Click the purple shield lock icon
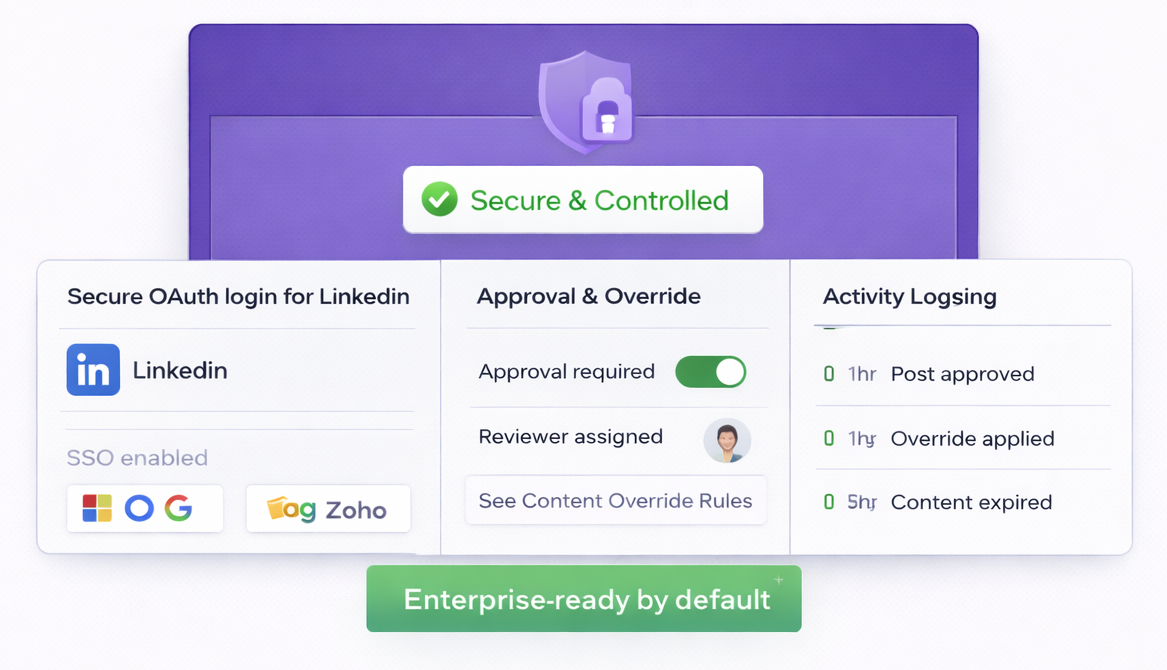The height and width of the screenshot is (670, 1167). click(x=585, y=103)
